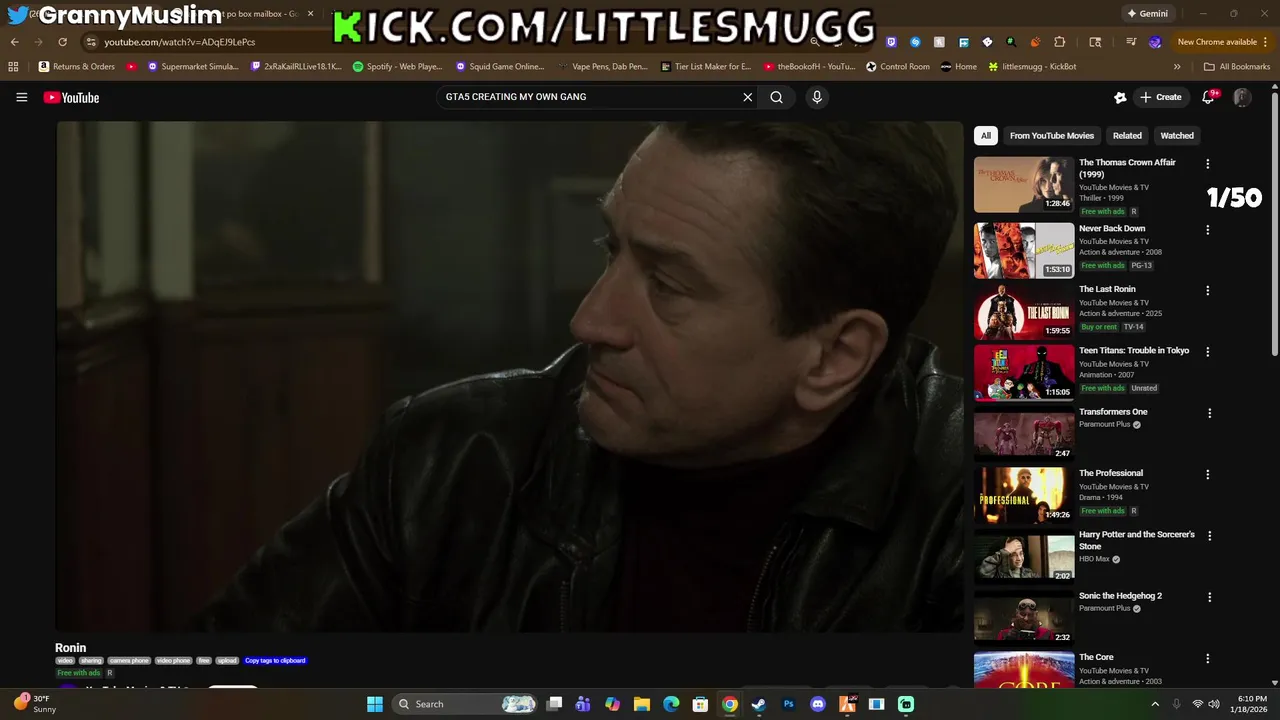This screenshot has height=720, width=1280.
Task: Open Photoshop from the taskbar
Action: 788,704
